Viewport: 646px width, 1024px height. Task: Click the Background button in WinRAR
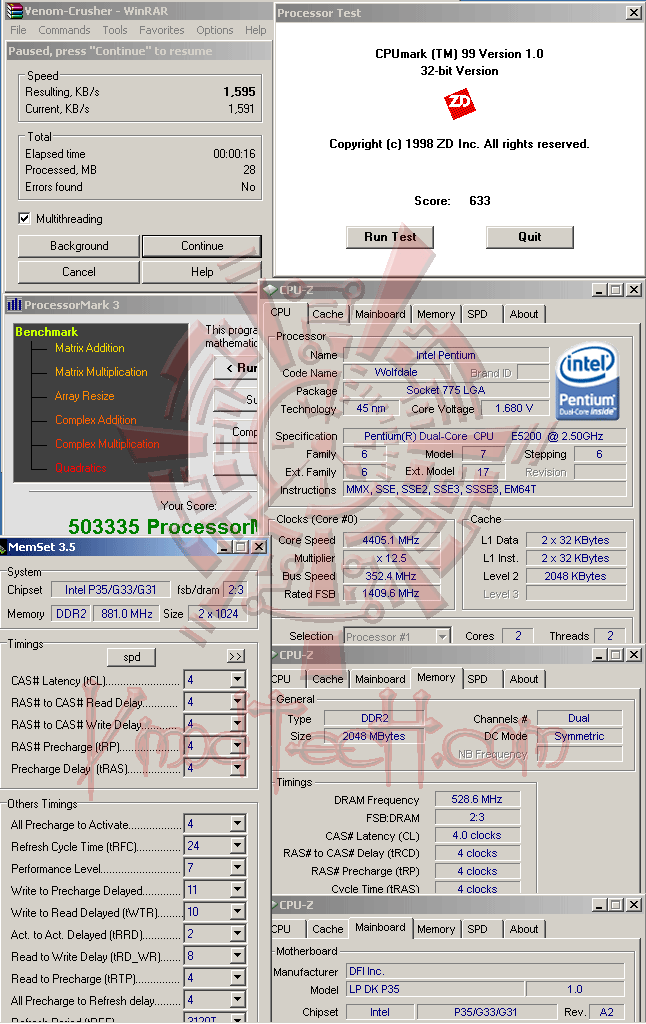(79, 246)
